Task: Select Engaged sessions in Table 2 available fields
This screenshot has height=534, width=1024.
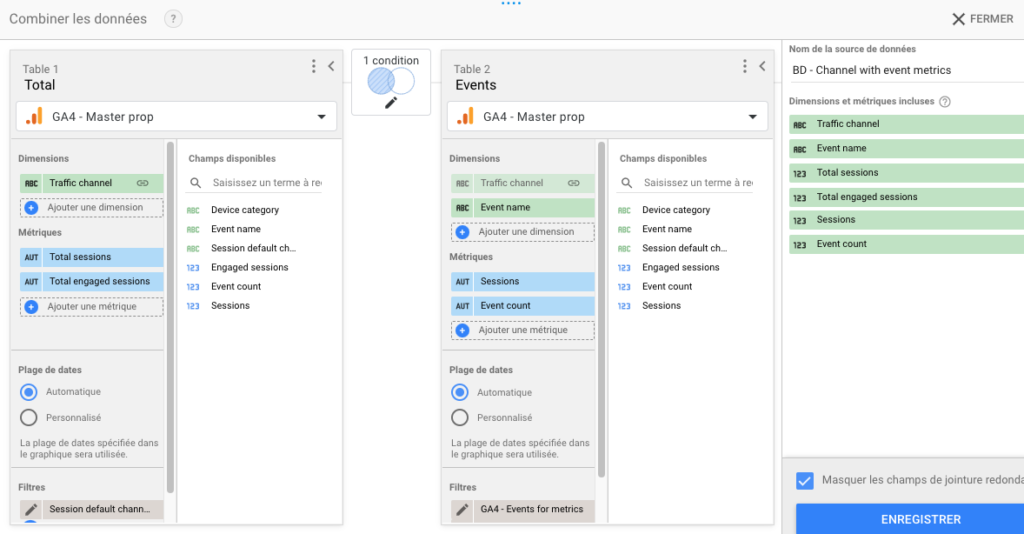Action: [680, 267]
